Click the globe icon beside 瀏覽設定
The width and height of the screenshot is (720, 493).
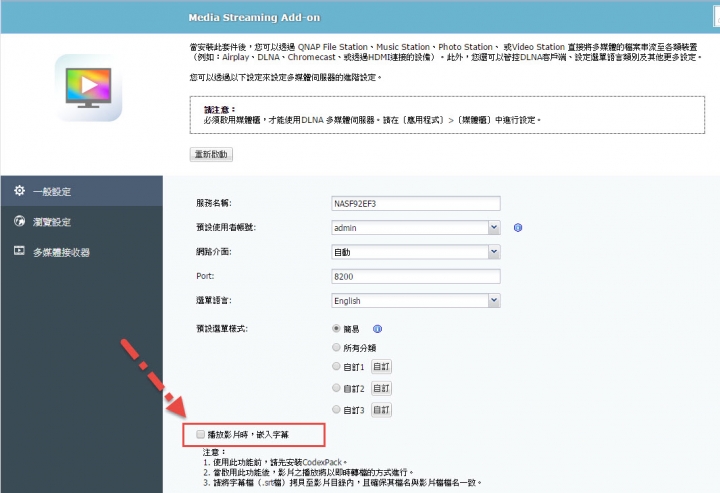(x=19, y=221)
